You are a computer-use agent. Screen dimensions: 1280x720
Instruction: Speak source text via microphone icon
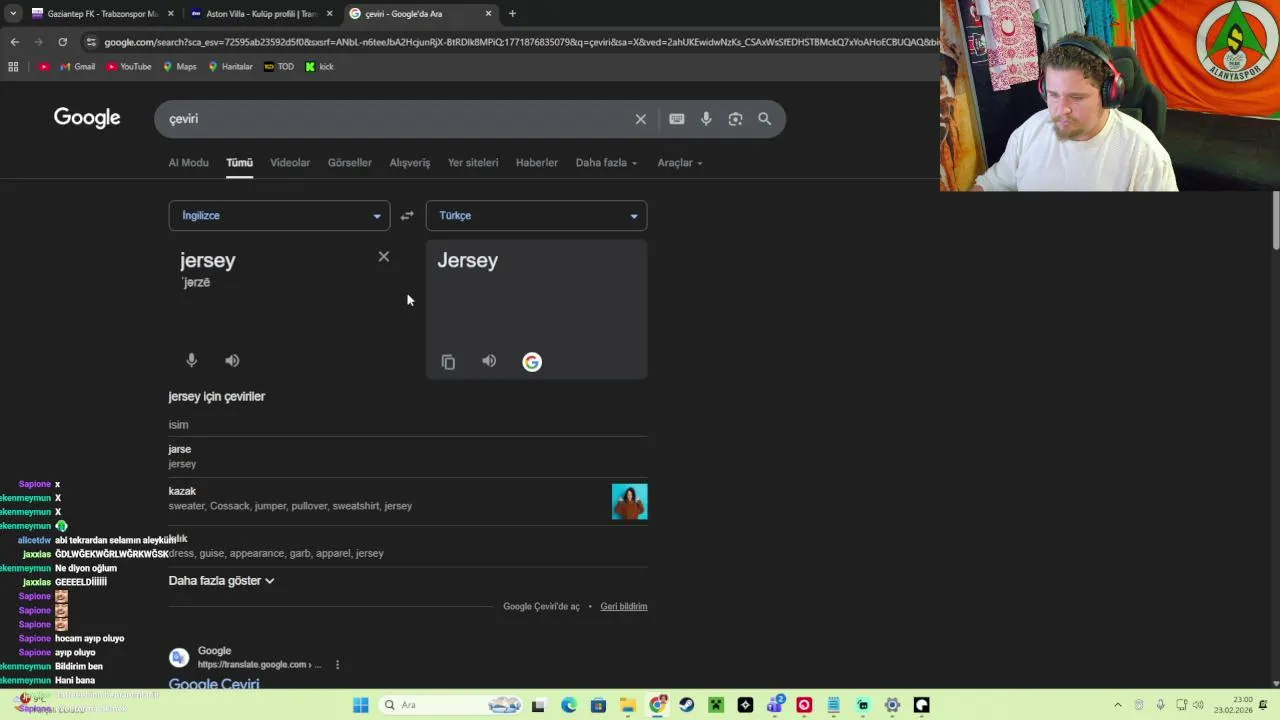(x=192, y=361)
